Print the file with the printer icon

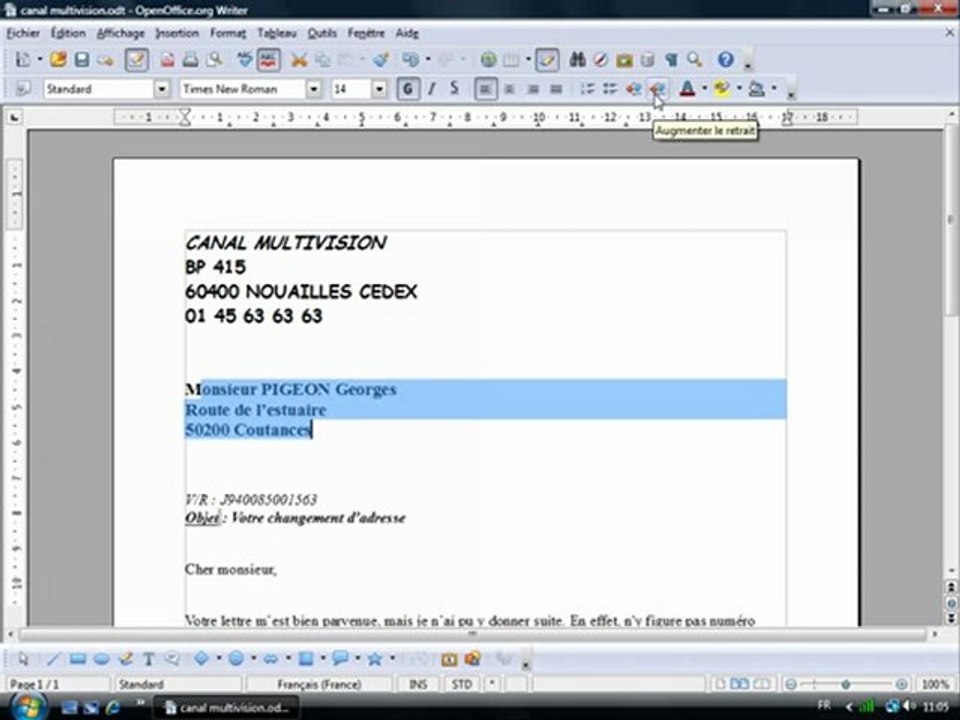tap(190, 59)
